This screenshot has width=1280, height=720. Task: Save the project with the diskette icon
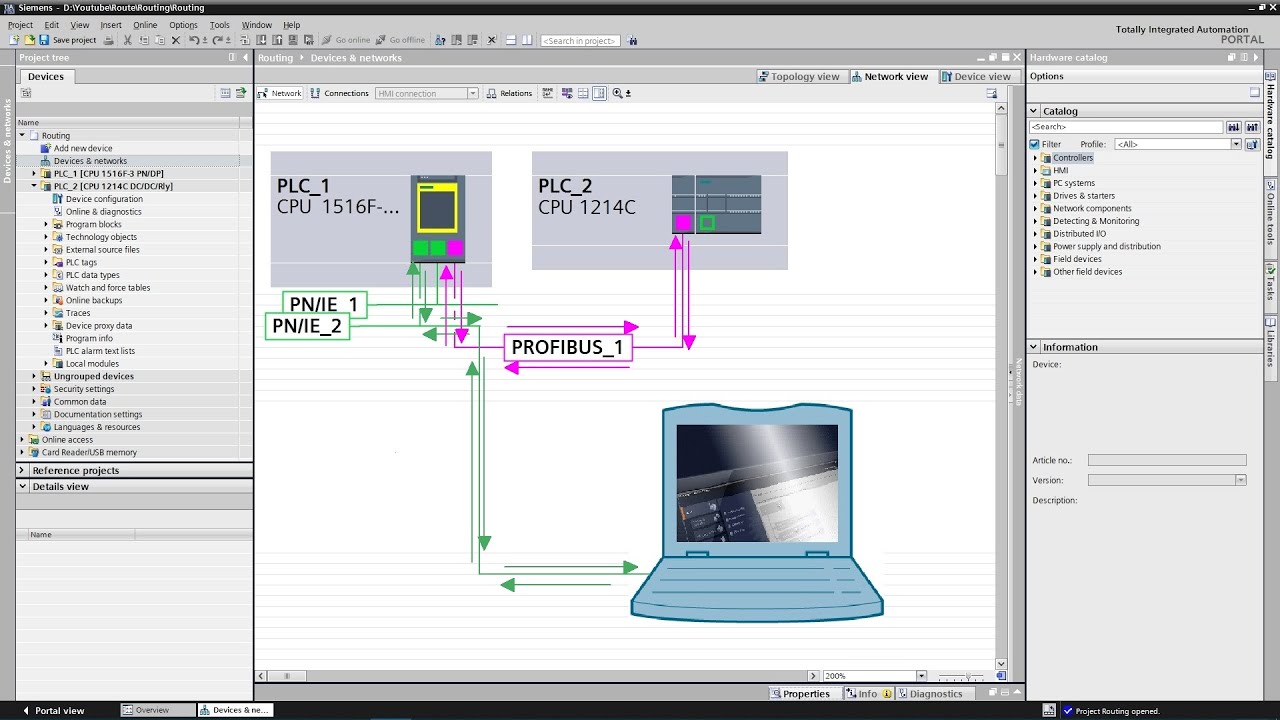(x=44, y=40)
